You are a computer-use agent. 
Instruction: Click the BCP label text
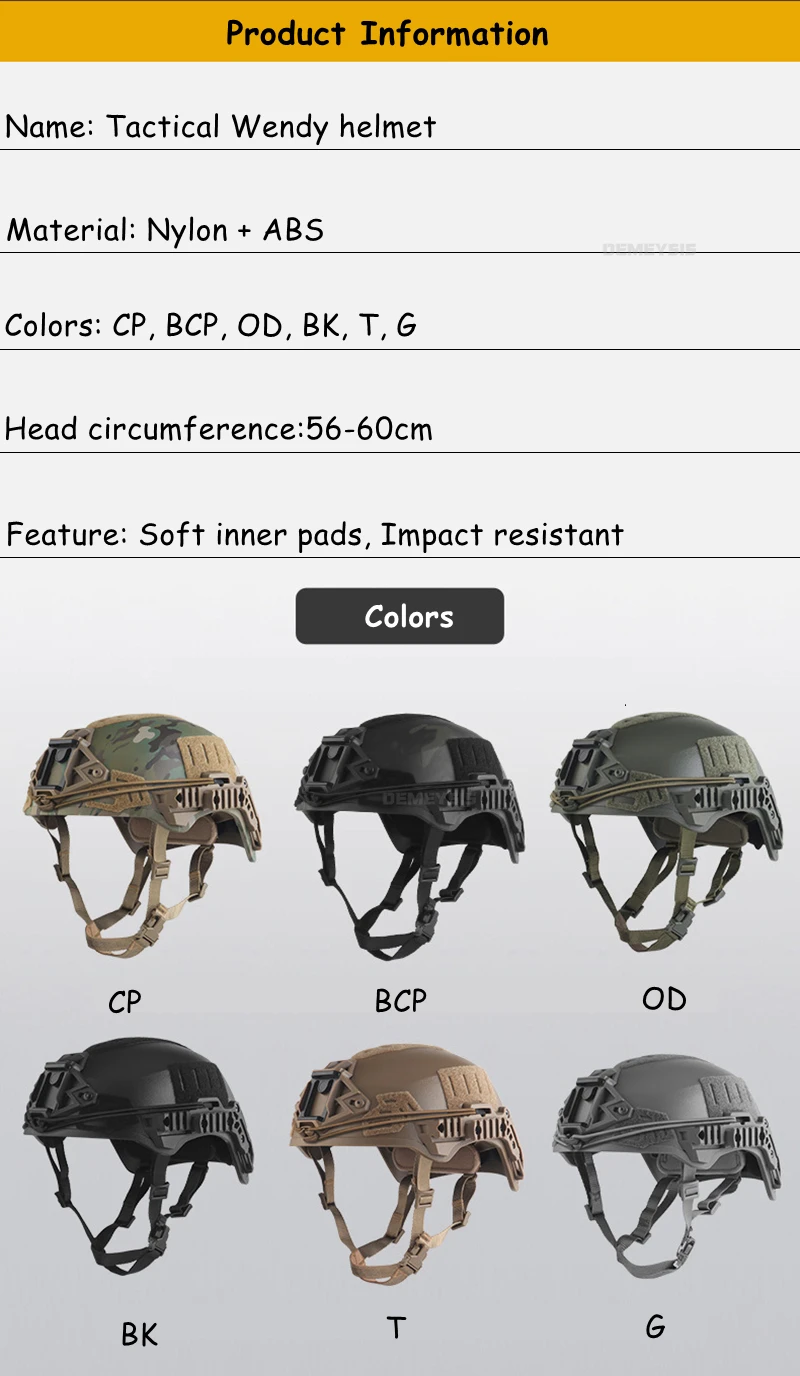click(x=400, y=1000)
